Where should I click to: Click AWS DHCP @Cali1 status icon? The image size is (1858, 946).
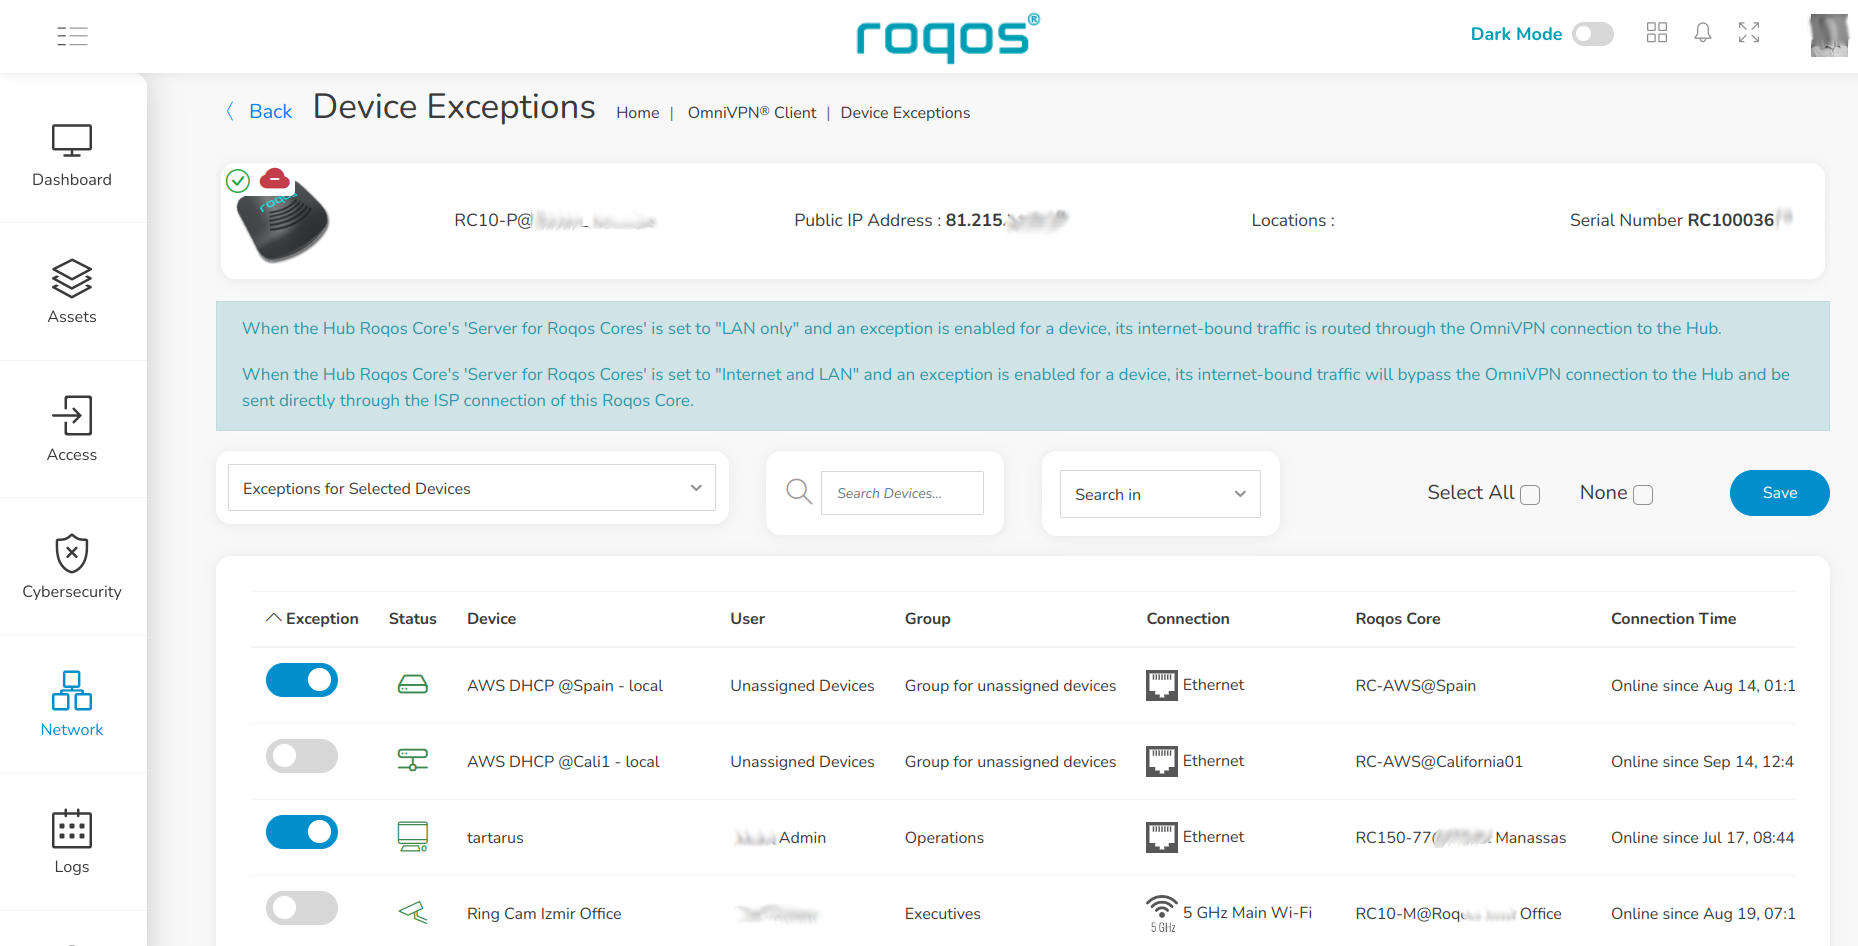click(x=413, y=760)
